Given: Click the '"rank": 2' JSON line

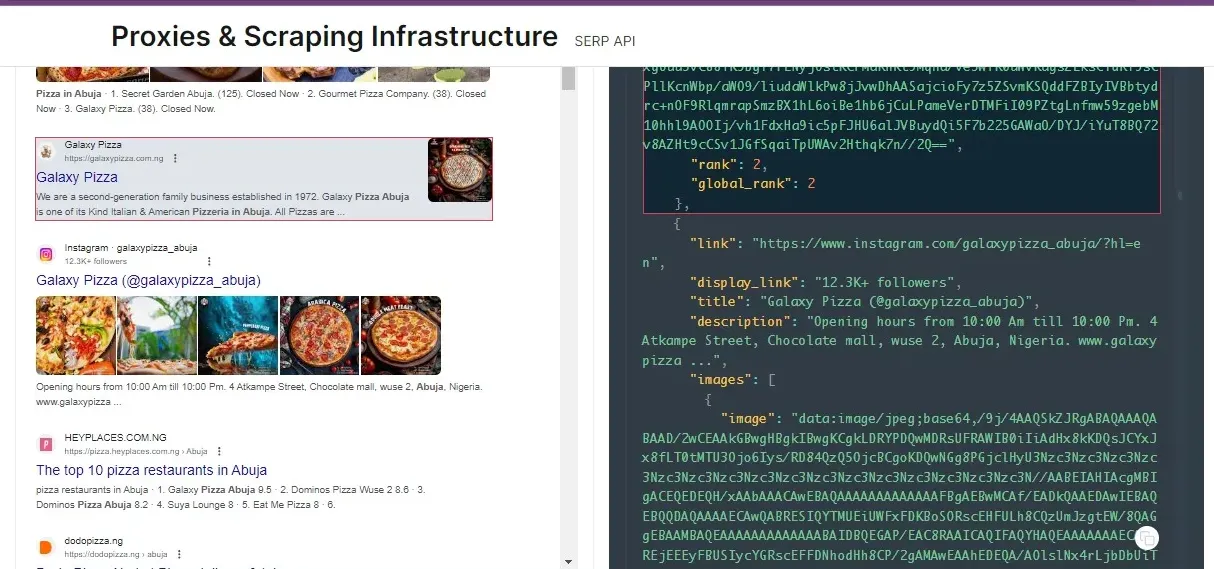Looking at the screenshot, I should [728, 164].
